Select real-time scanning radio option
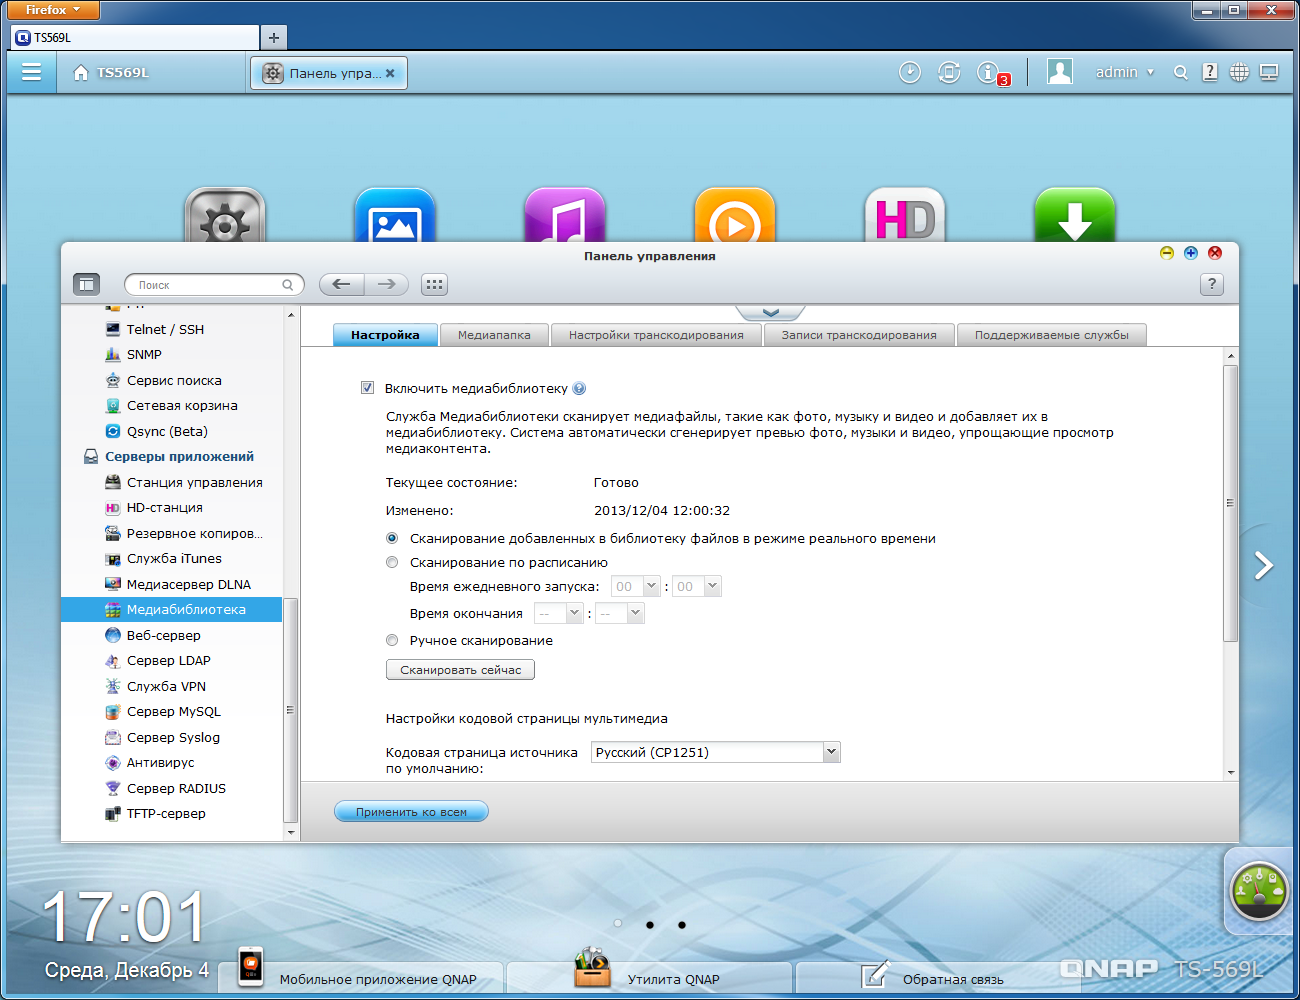Image resolution: width=1300 pixels, height=1000 pixels. coord(392,538)
